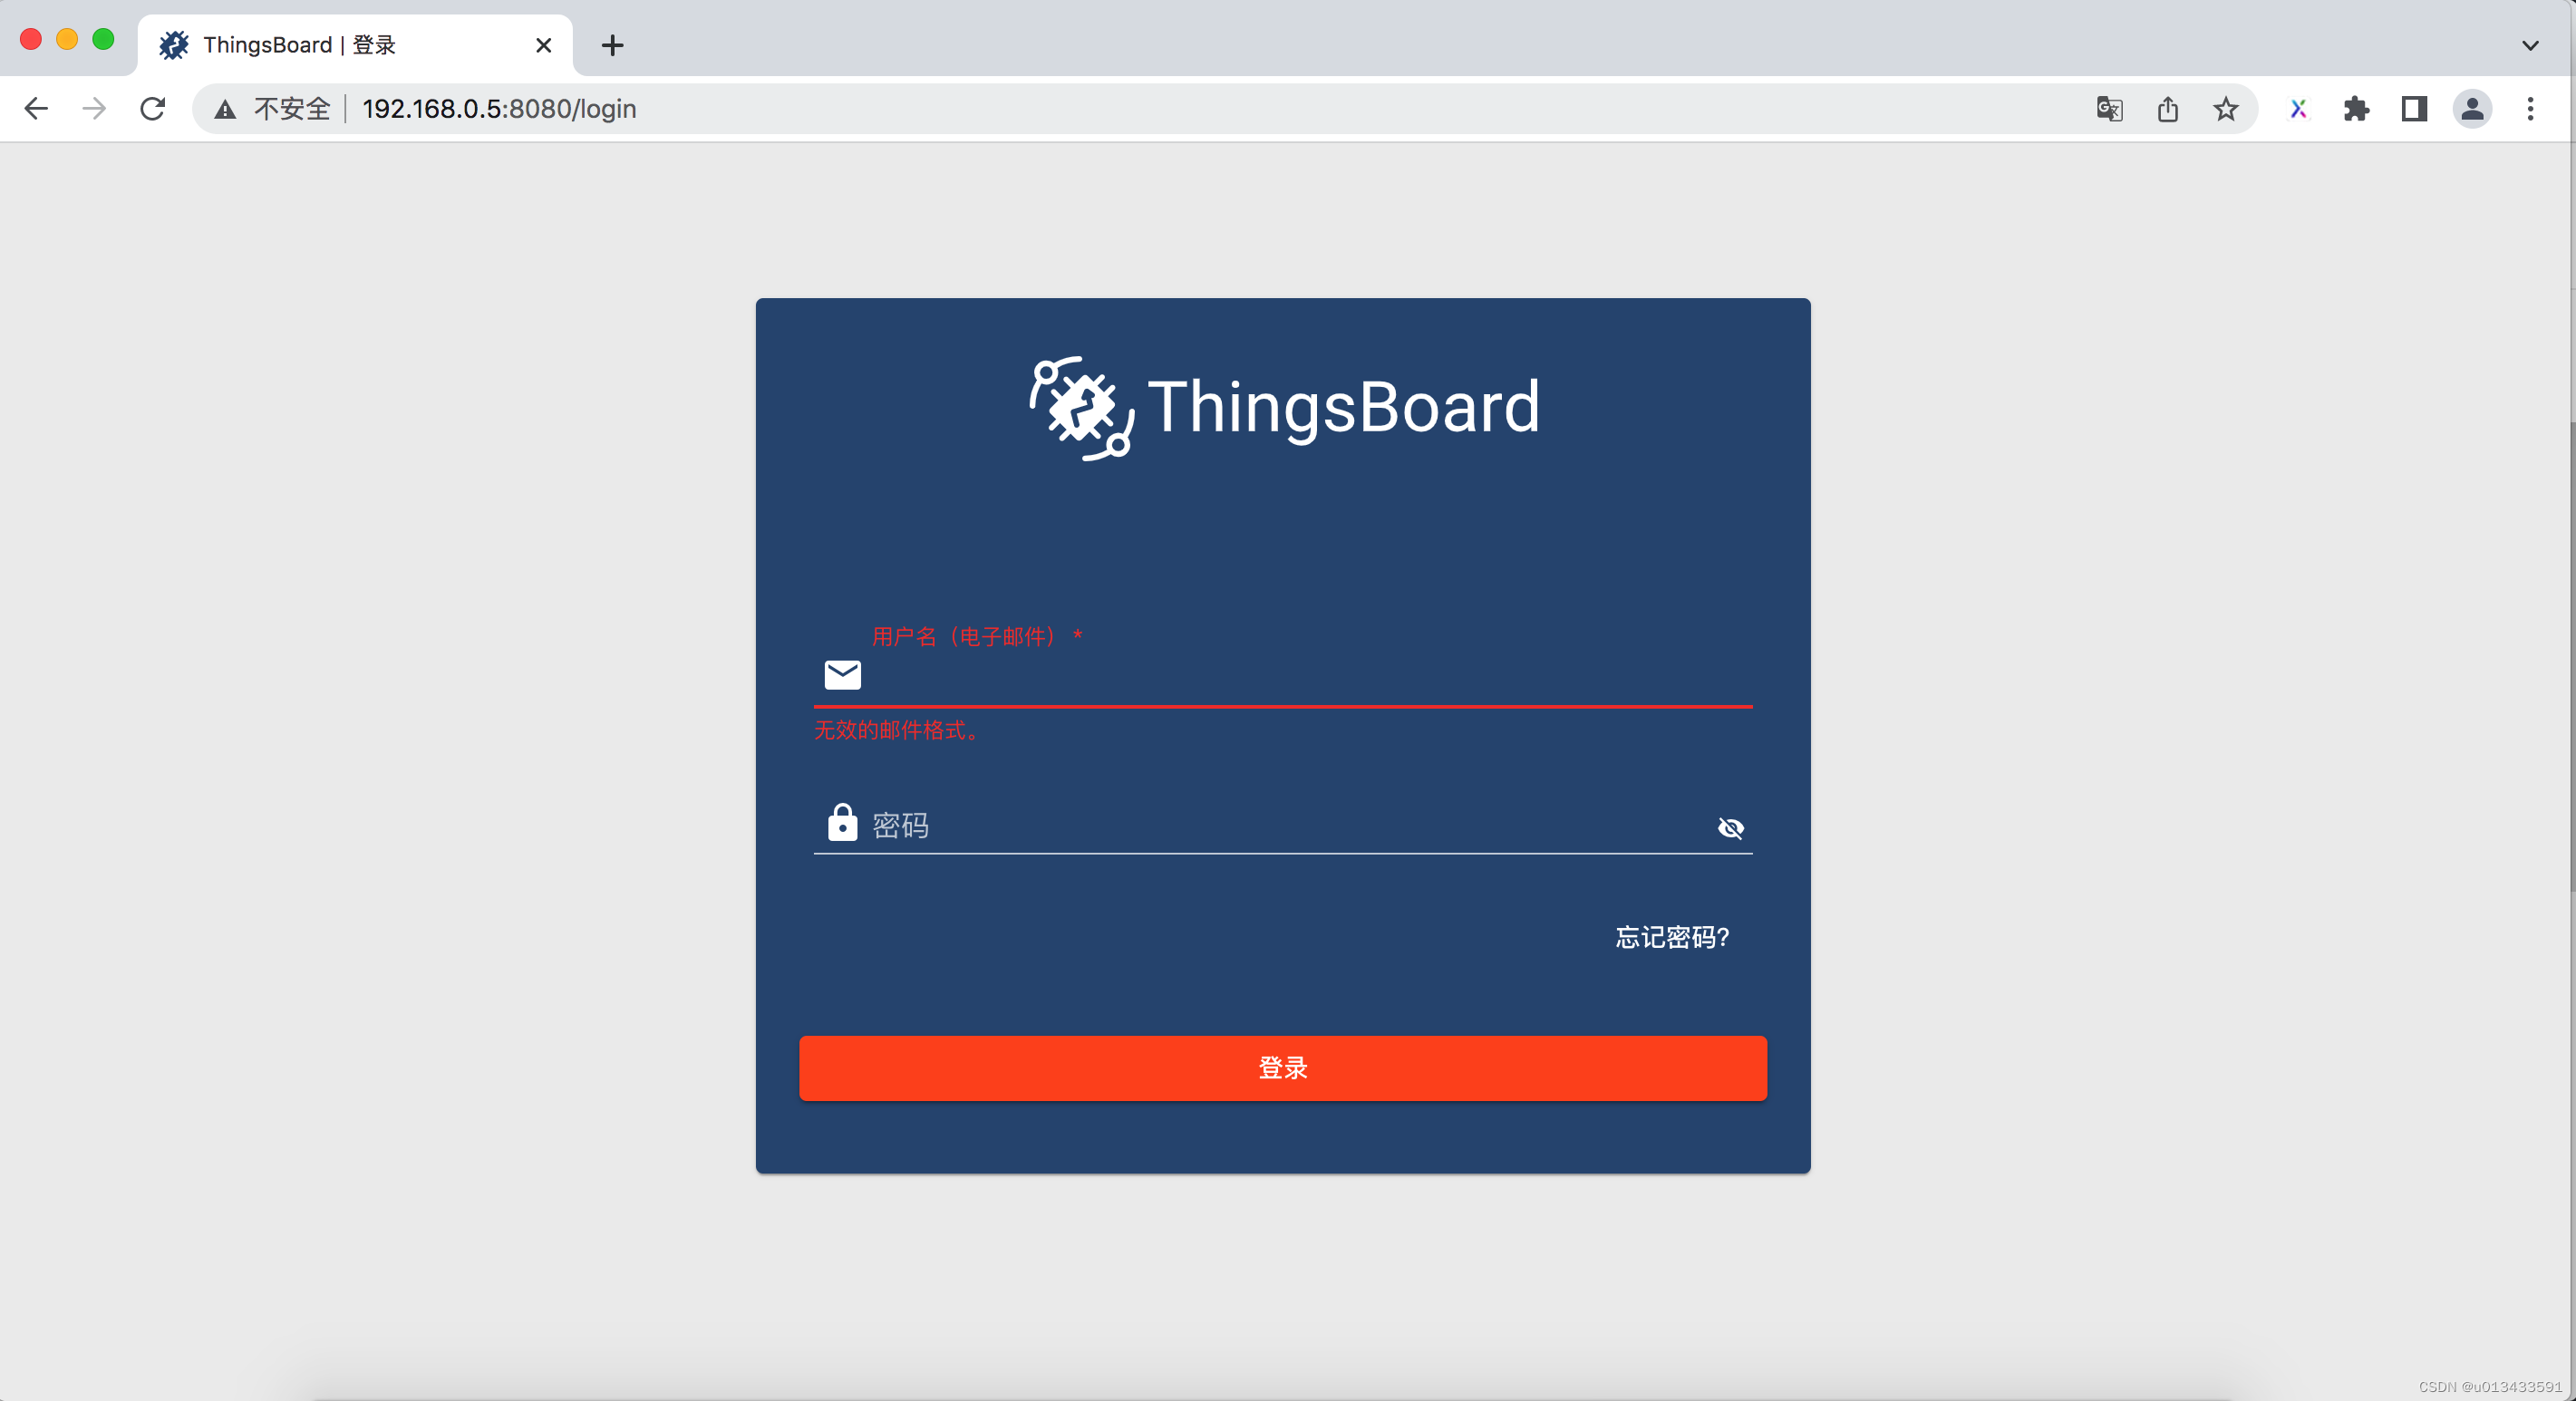The height and width of the screenshot is (1401, 2576).
Task: Click the forward navigation arrow
Action: (94, 108)
